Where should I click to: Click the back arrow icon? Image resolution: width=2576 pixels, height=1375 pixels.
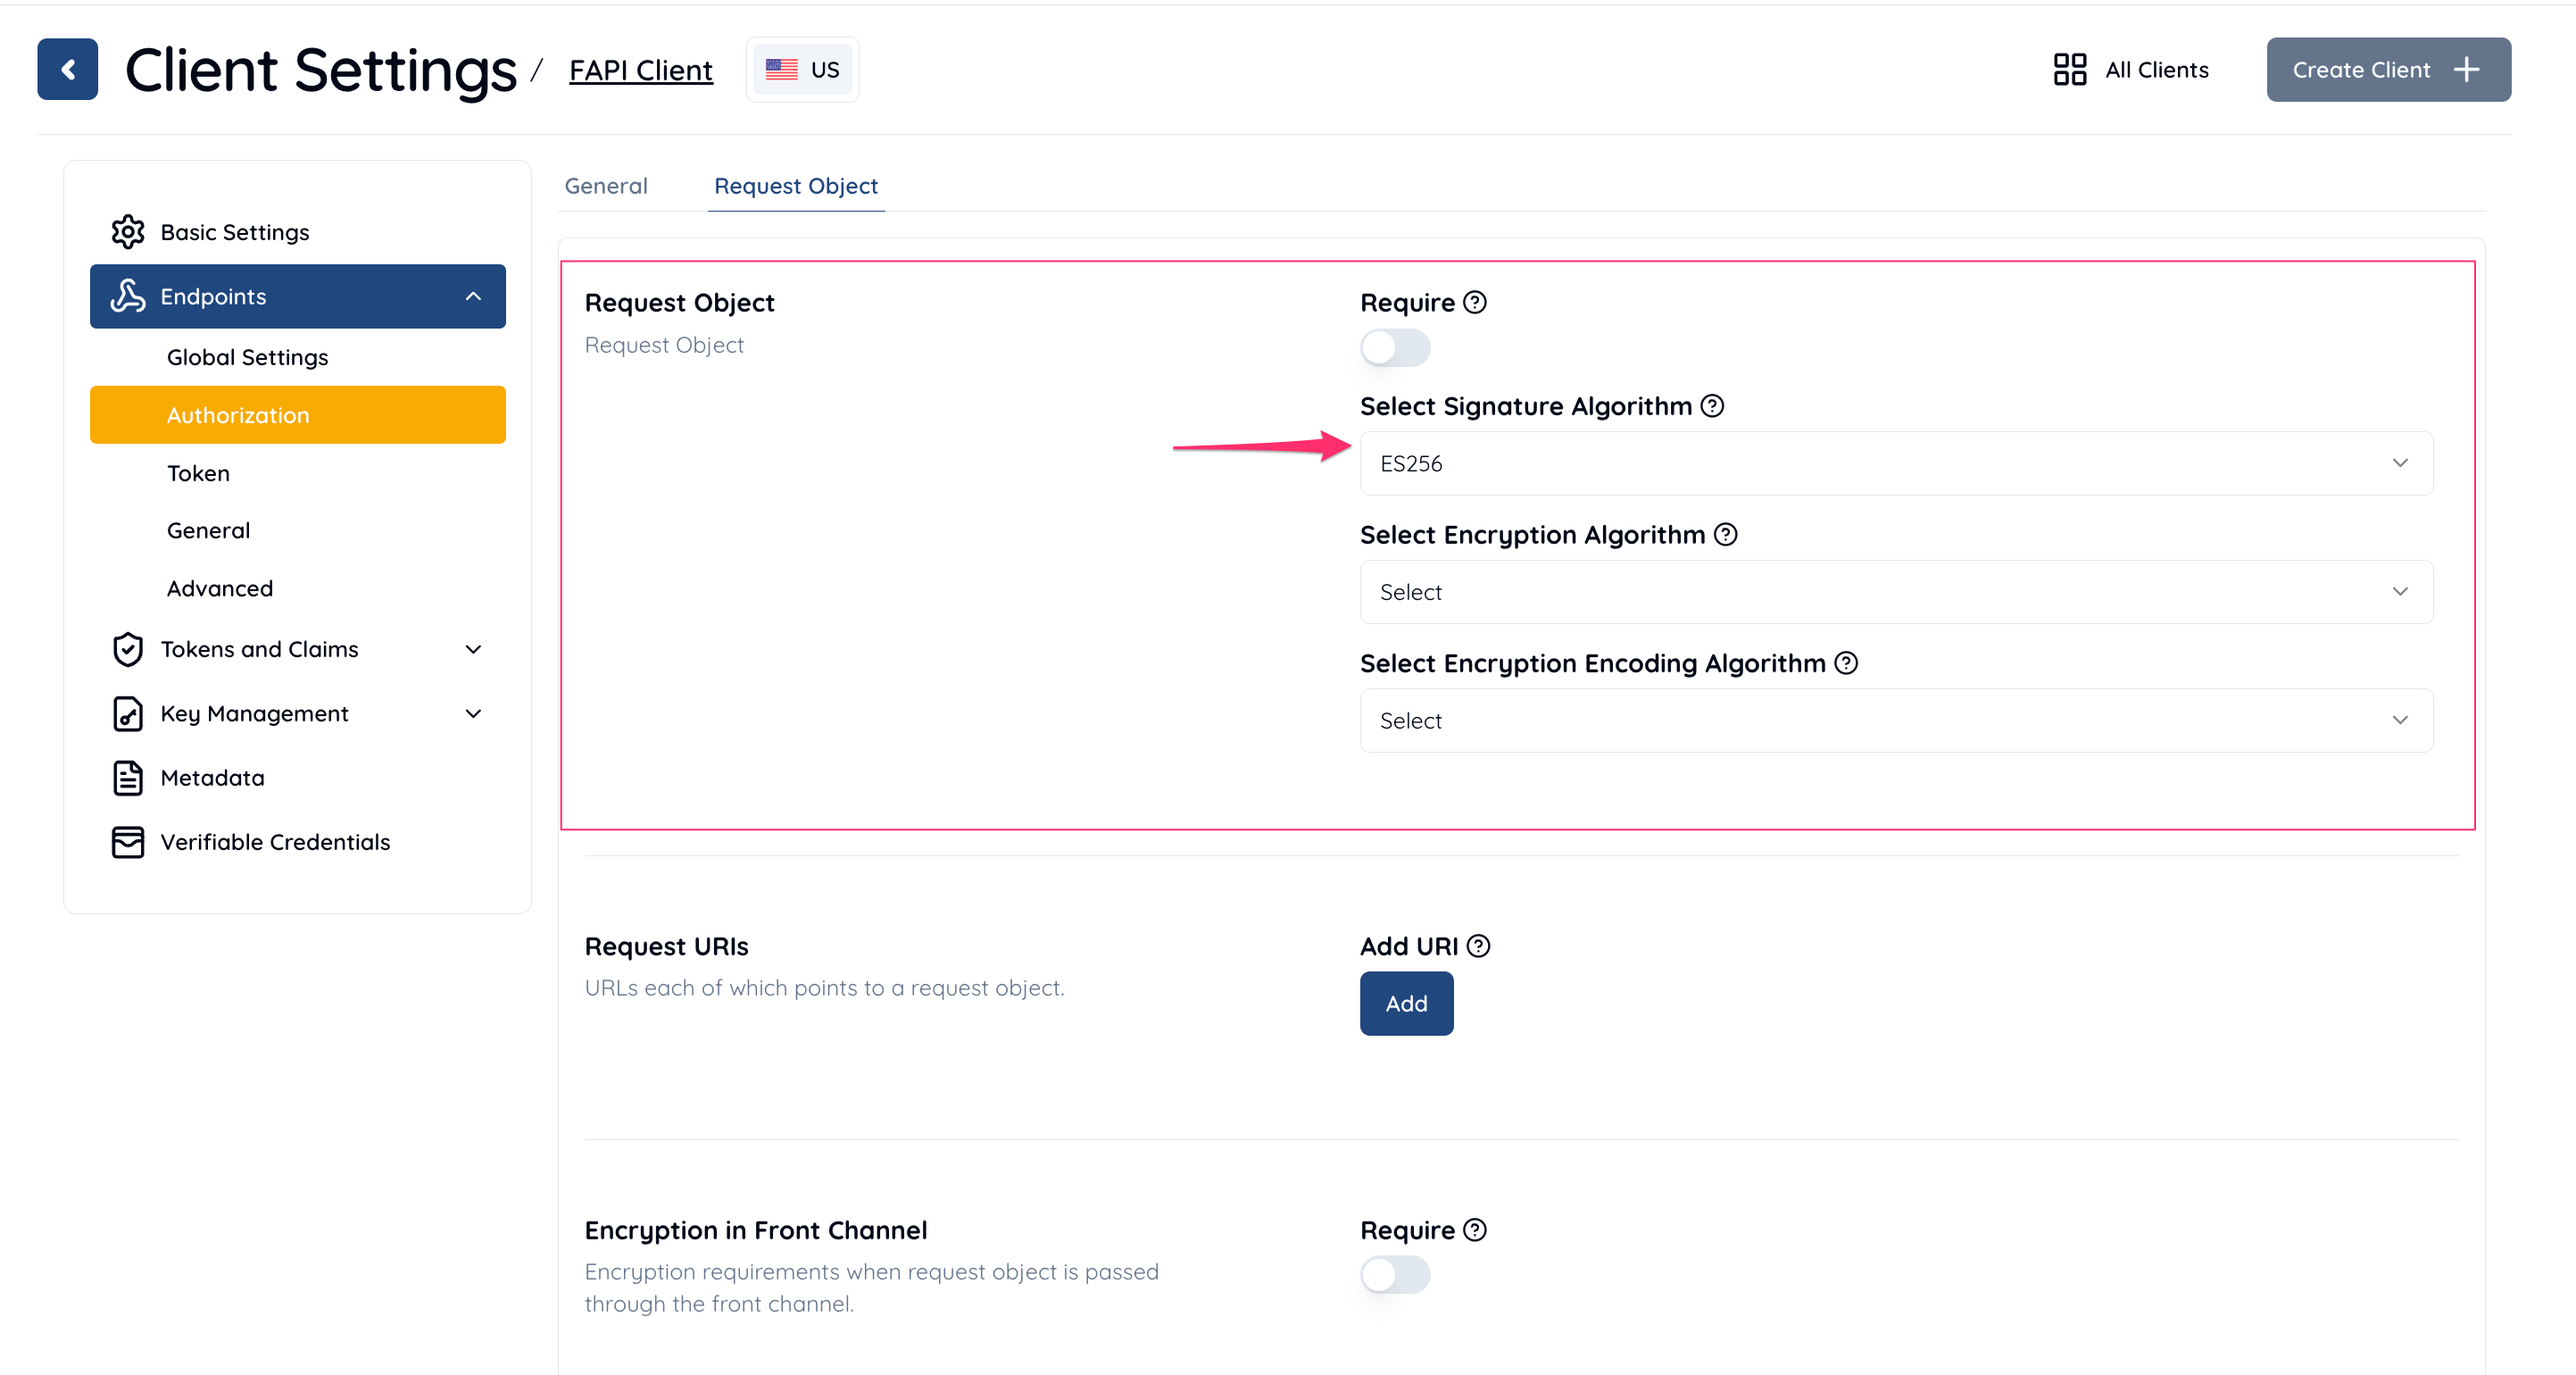[x=67, y=69]
